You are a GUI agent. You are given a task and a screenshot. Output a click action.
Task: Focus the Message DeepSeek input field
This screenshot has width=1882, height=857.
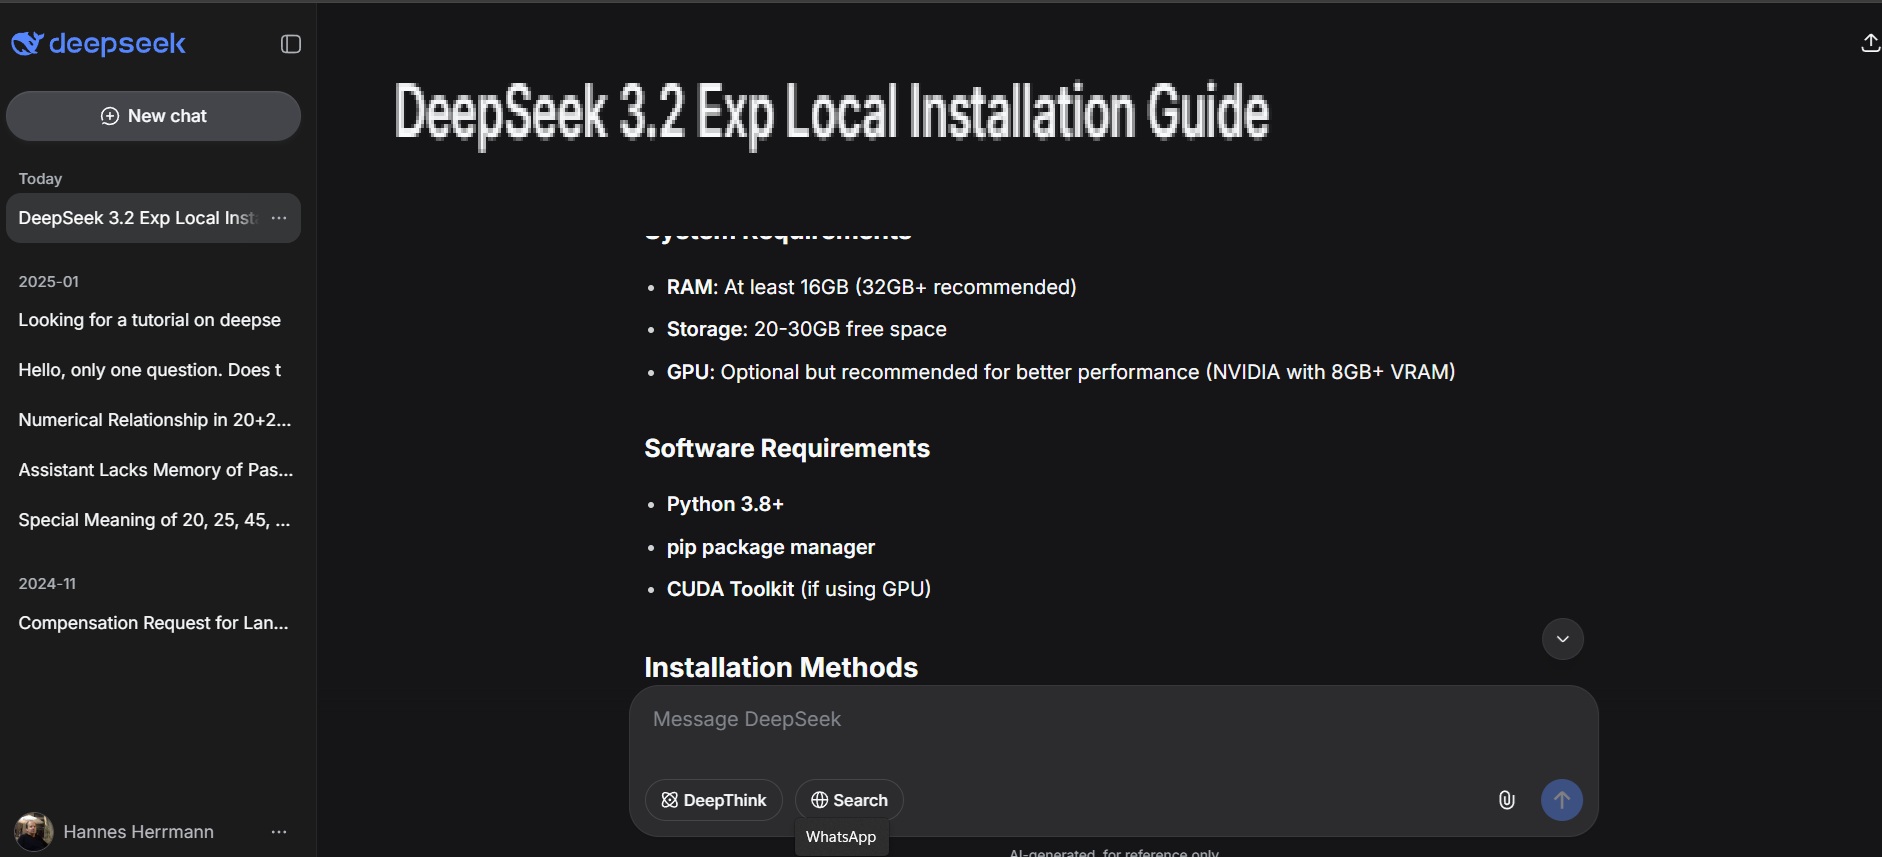pyautogui.click(x=1113, y=720)
